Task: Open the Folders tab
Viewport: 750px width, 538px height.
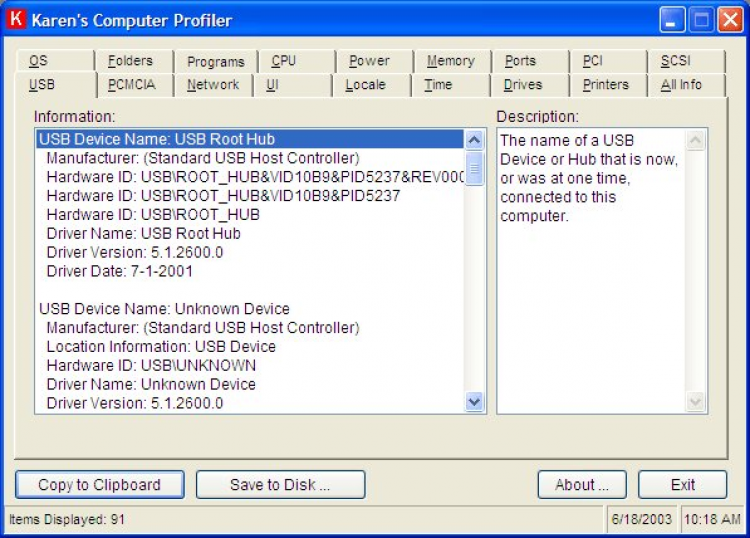Action: point(134,61)
